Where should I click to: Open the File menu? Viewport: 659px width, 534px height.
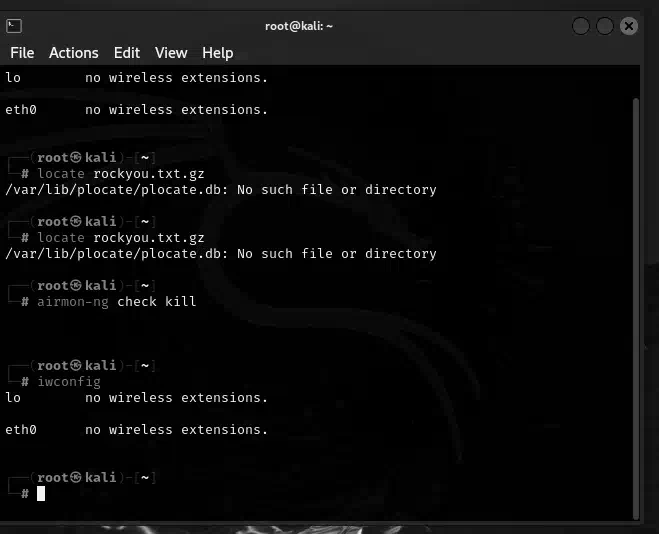(x=22, y=53)
